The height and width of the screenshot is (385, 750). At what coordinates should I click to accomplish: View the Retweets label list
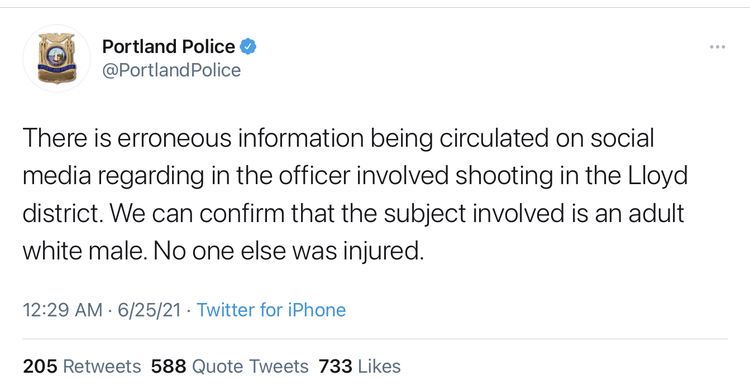click(102, 366)
